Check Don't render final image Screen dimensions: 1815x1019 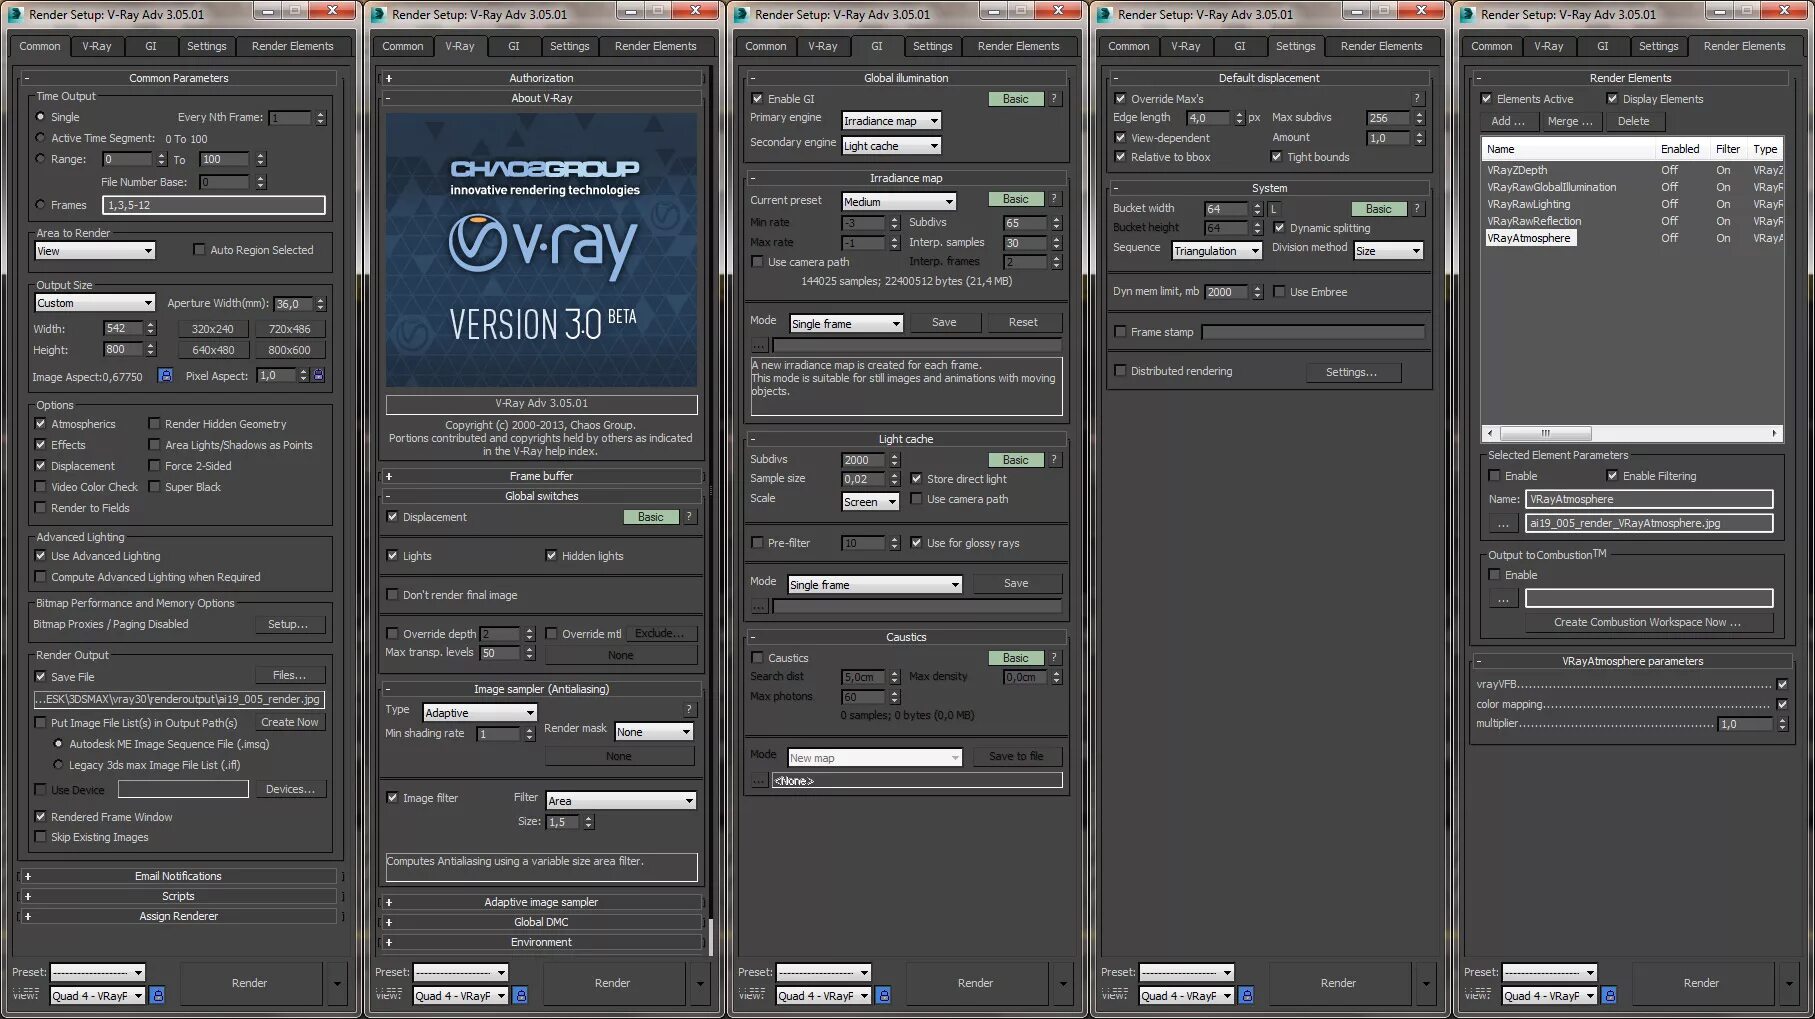pos(392,595)
